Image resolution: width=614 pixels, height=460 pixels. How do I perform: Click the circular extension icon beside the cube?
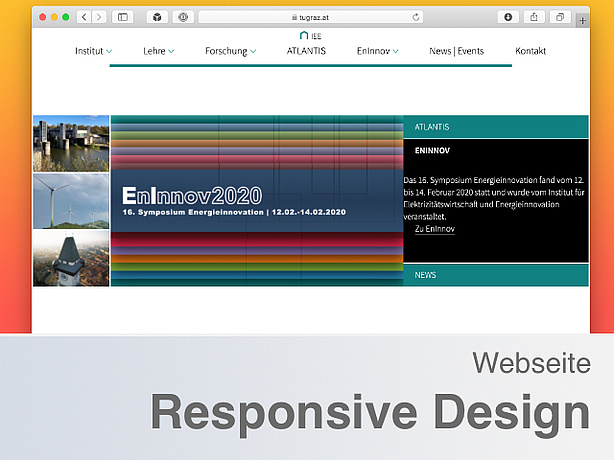coord(183,17)
